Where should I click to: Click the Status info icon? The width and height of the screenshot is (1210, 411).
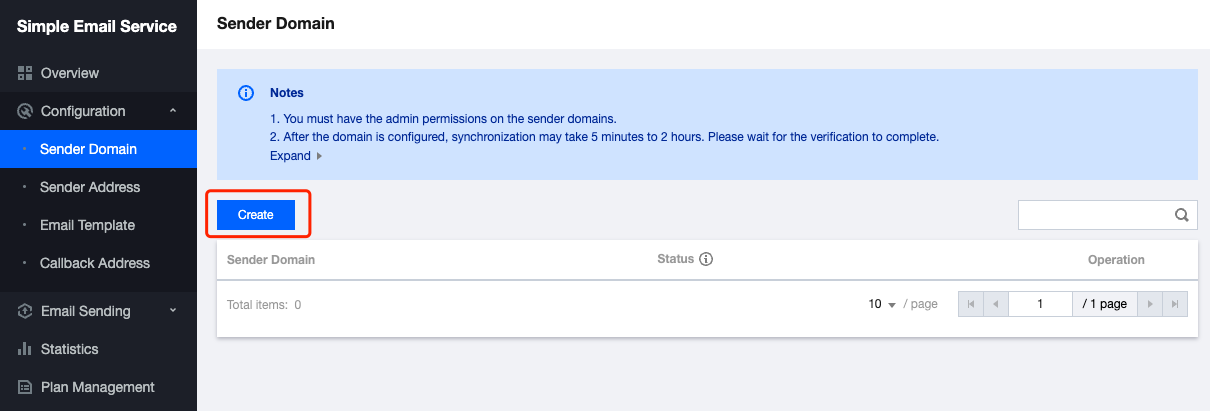(x=706, y=260)
